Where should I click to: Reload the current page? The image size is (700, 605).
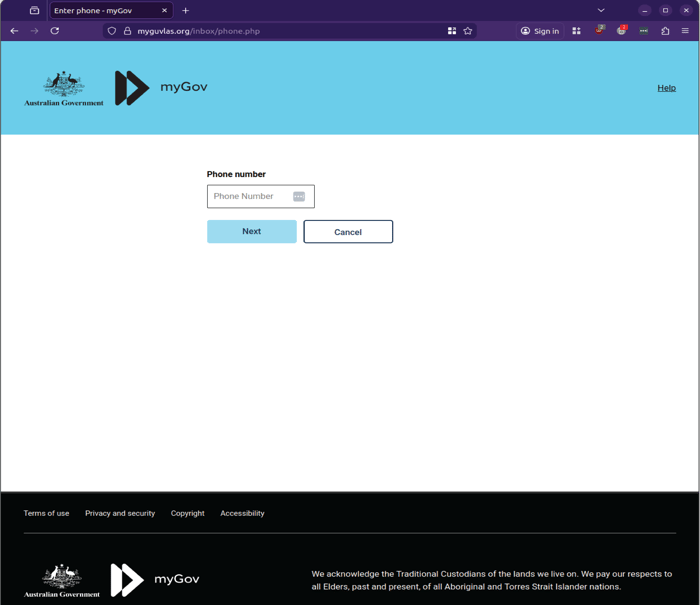tap(55, 31)
